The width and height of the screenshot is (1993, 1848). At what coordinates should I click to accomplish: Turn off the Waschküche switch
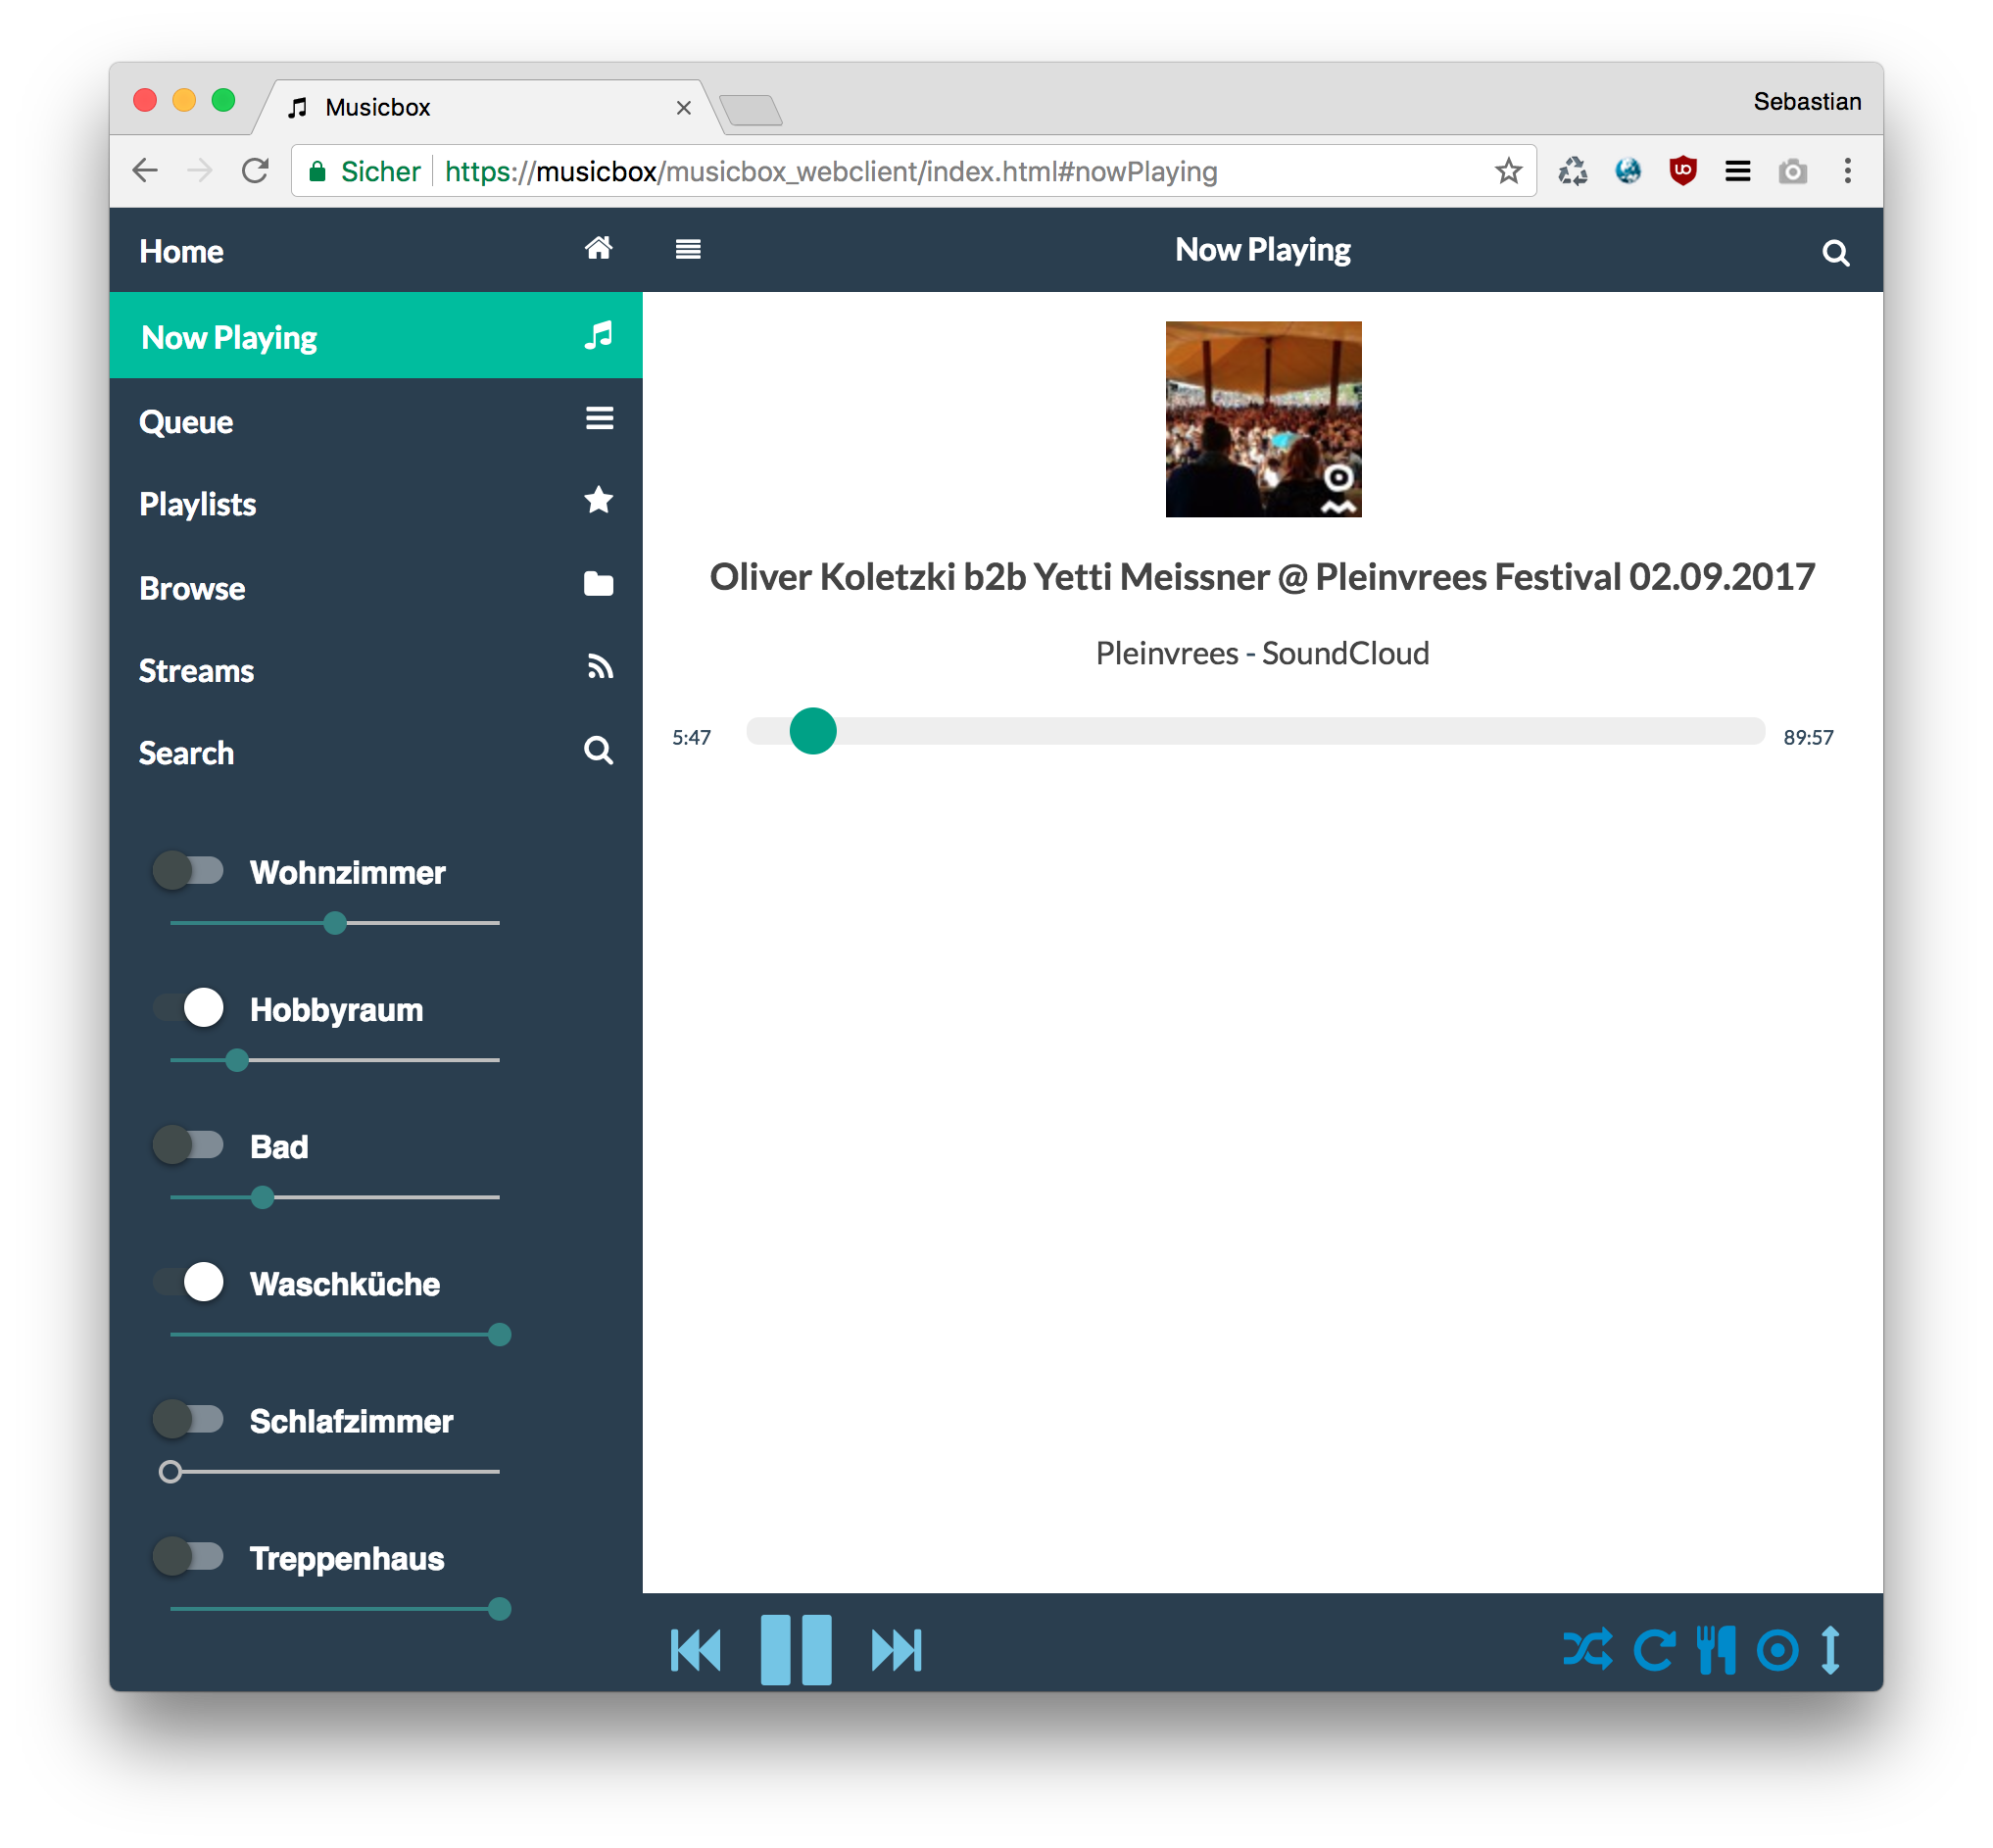(188, 1281)
